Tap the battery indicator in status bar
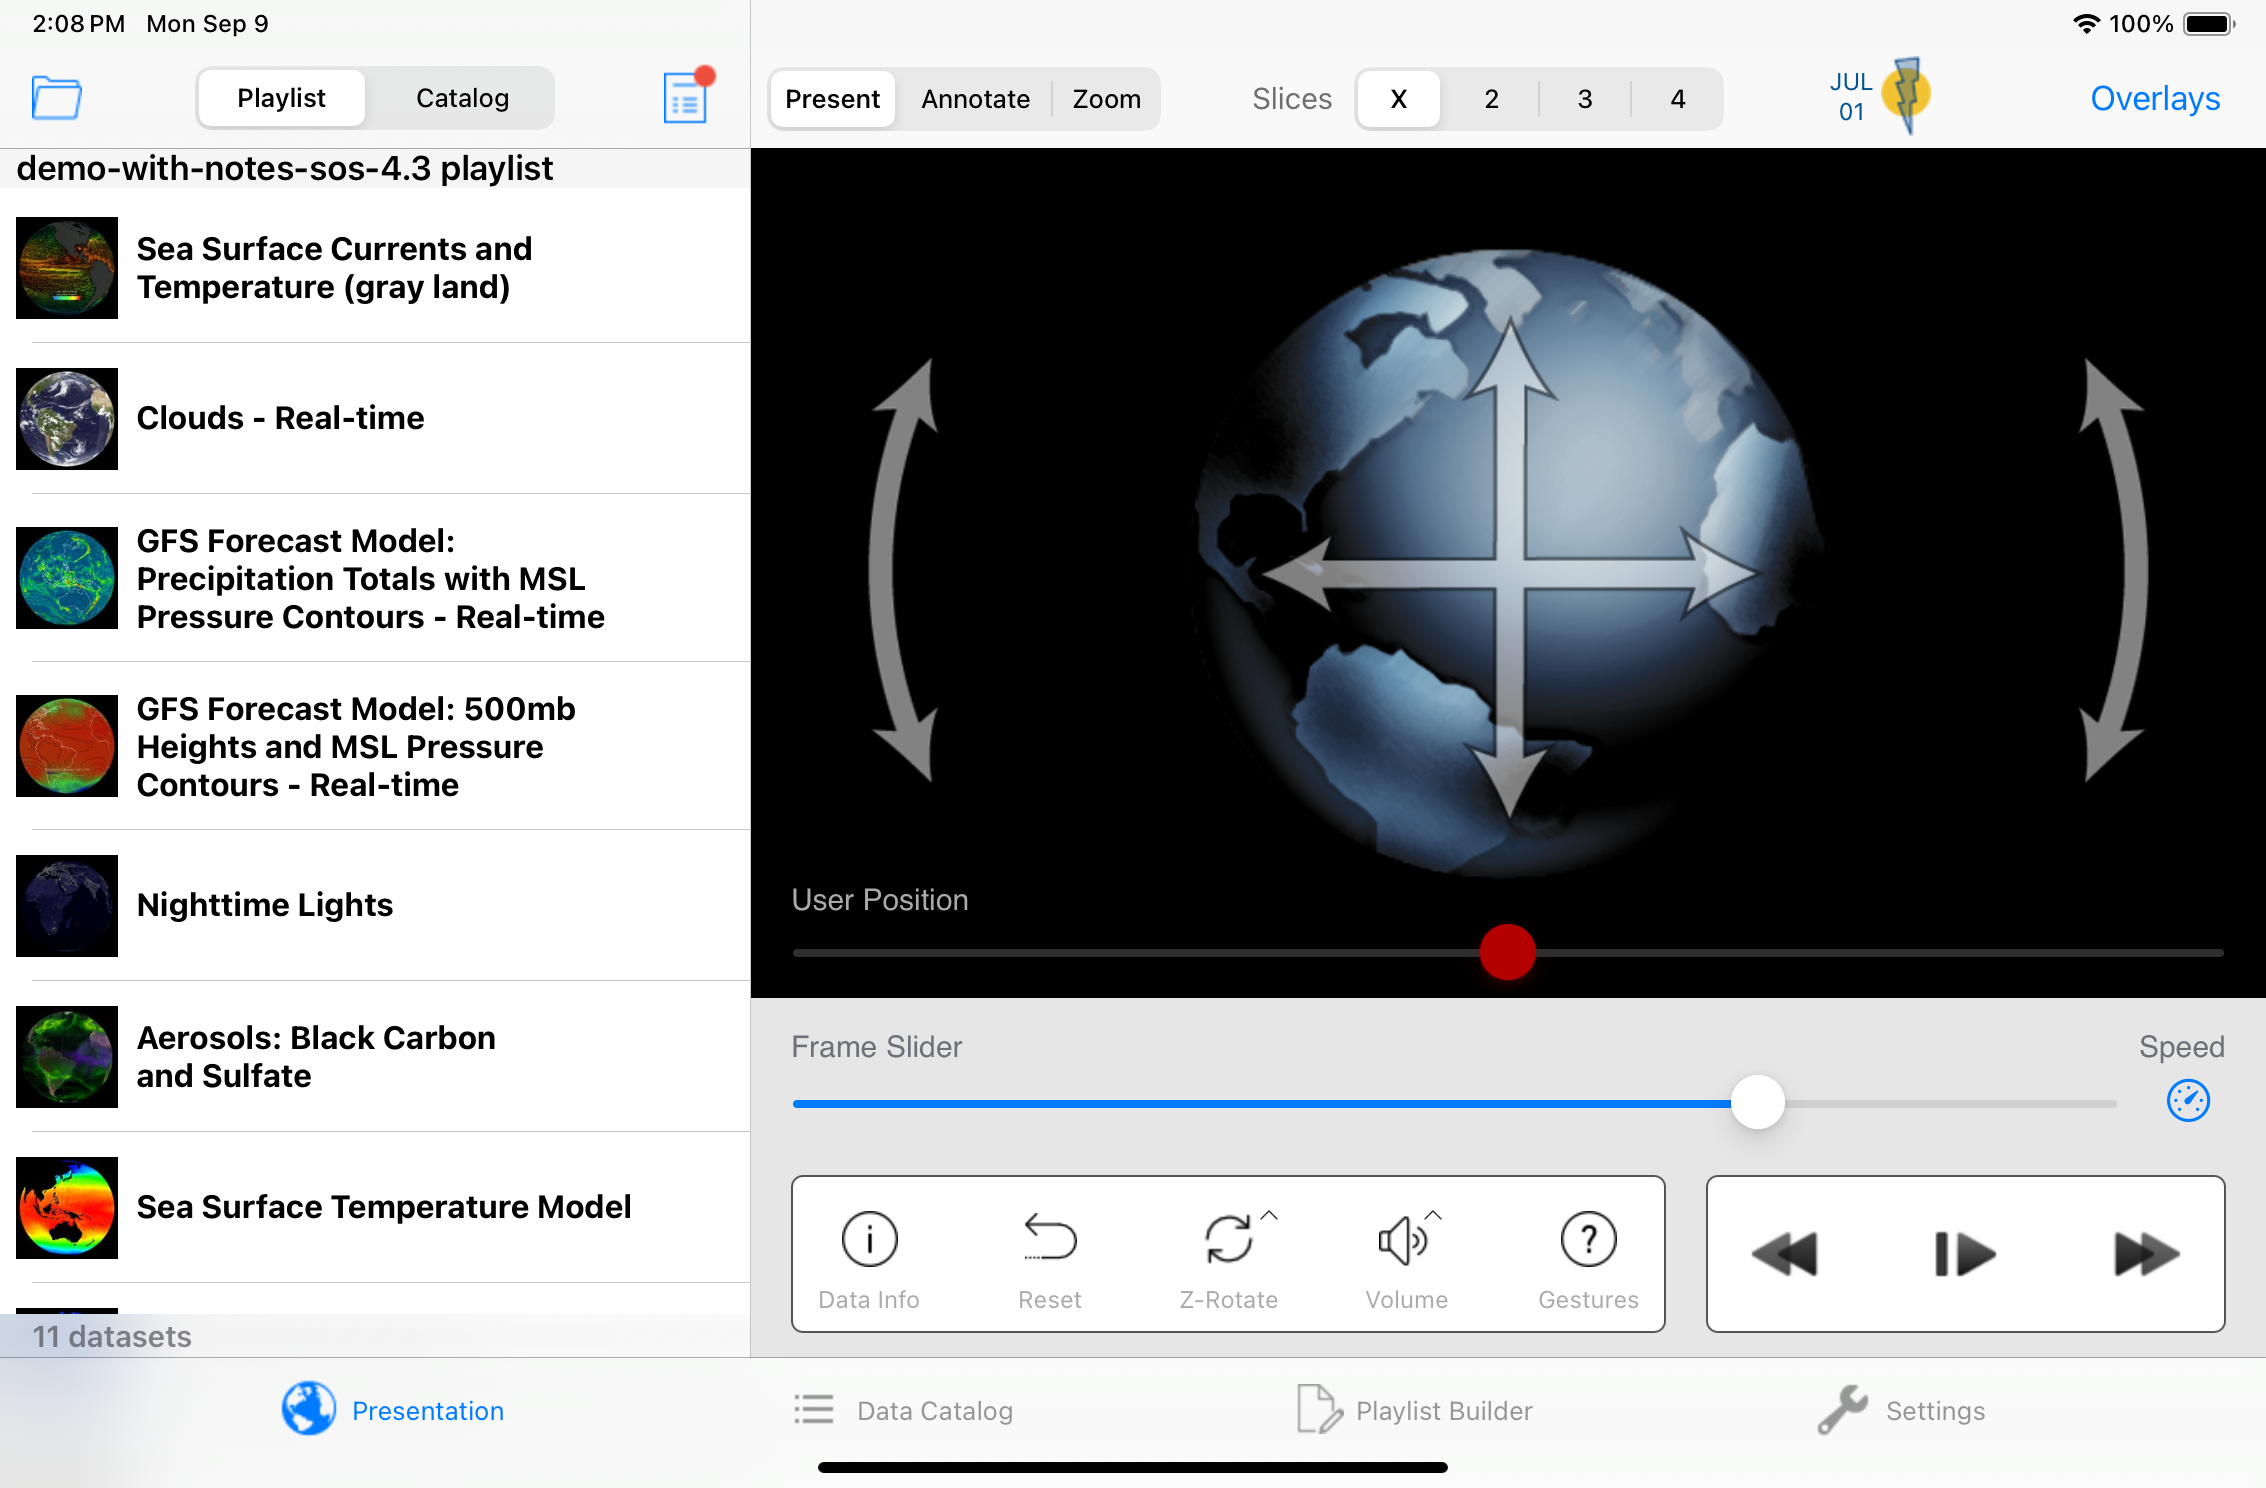The height and width of the screenshot is (1488, 2266). [2209, 24]
